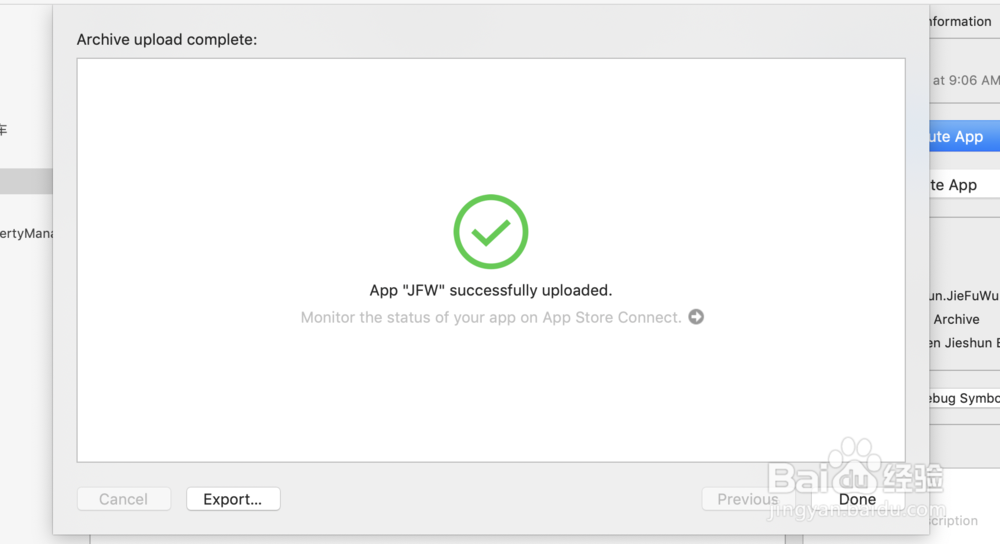Click the "Archive upload complete:" heading
The image size is (1000, 544).
coord(167,40)
